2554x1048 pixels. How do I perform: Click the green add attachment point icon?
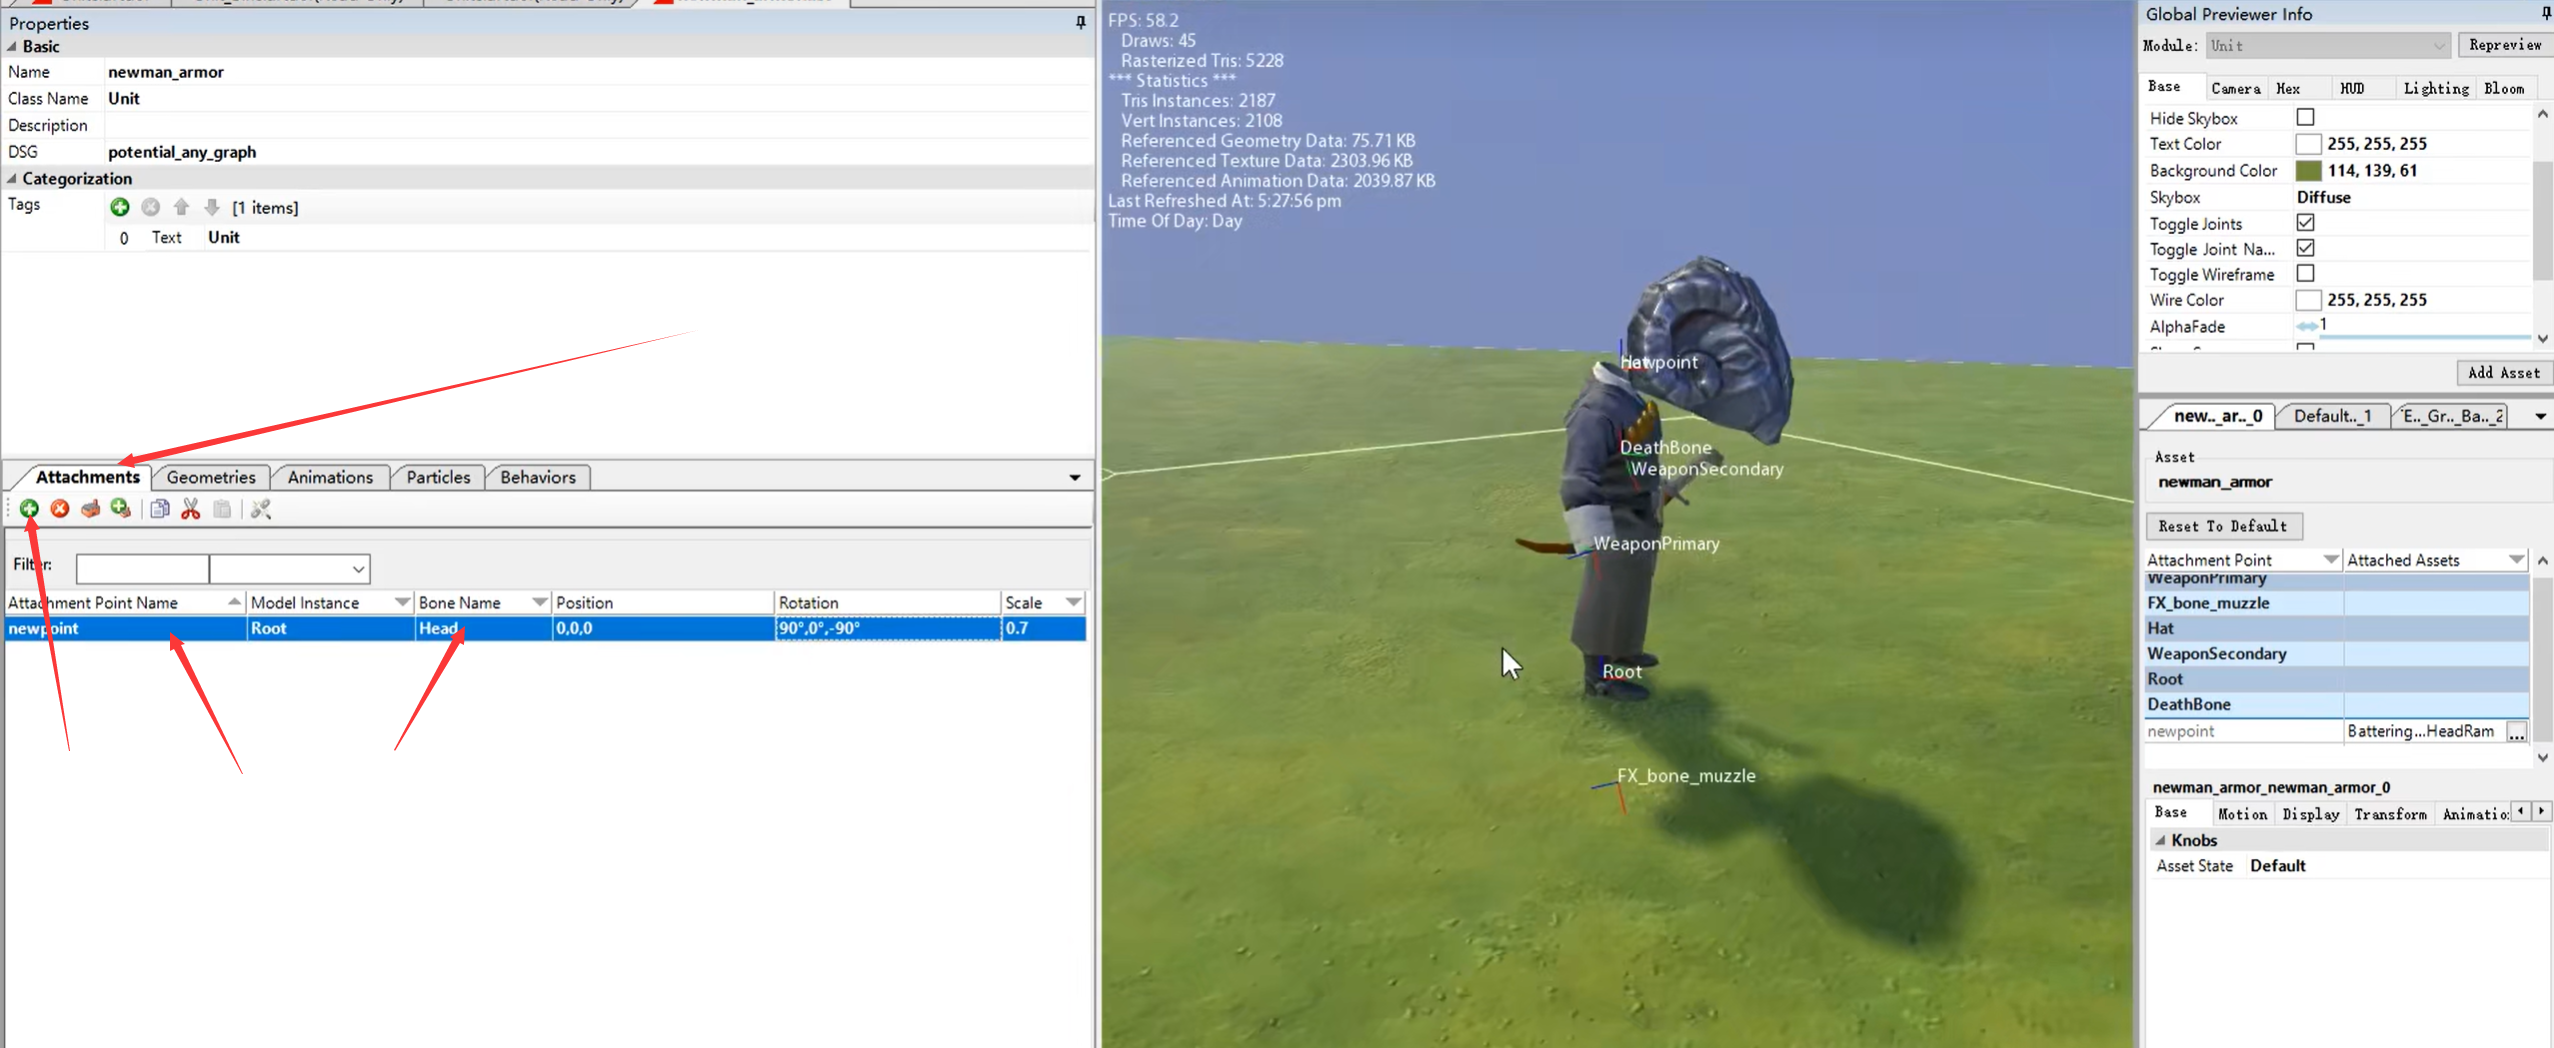(29, 509)
